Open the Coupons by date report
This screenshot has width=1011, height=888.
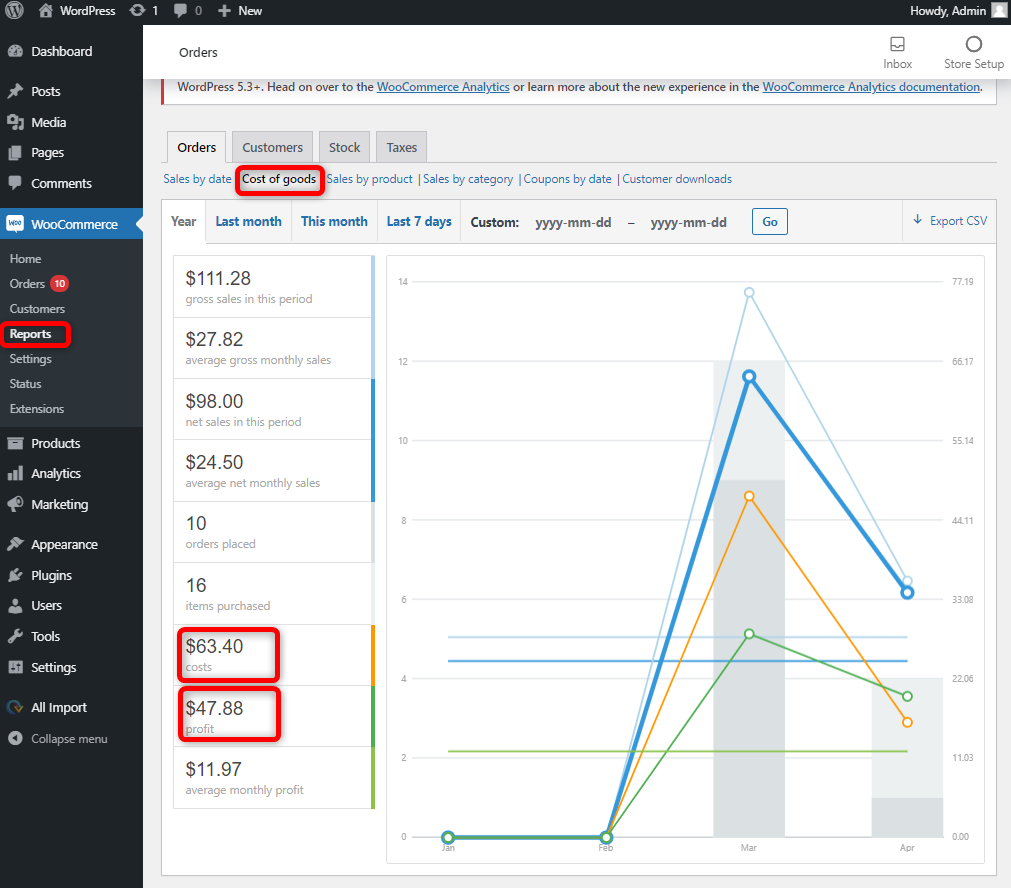click(567, 179)
